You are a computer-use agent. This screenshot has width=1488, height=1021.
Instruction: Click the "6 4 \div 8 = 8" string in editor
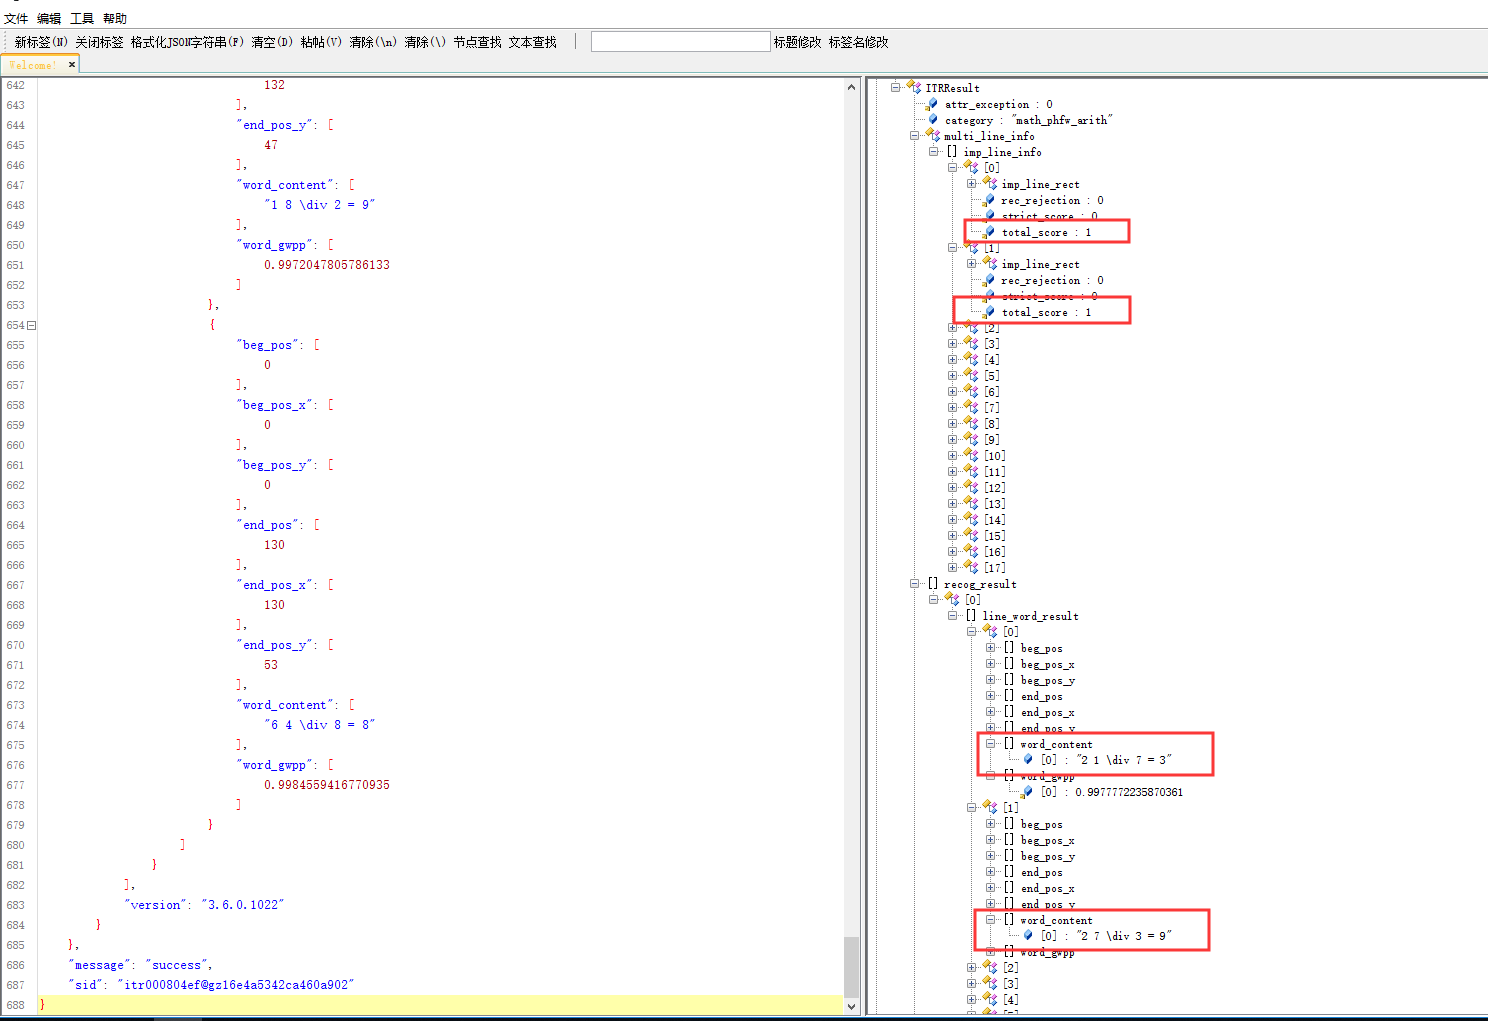(320, 725)
